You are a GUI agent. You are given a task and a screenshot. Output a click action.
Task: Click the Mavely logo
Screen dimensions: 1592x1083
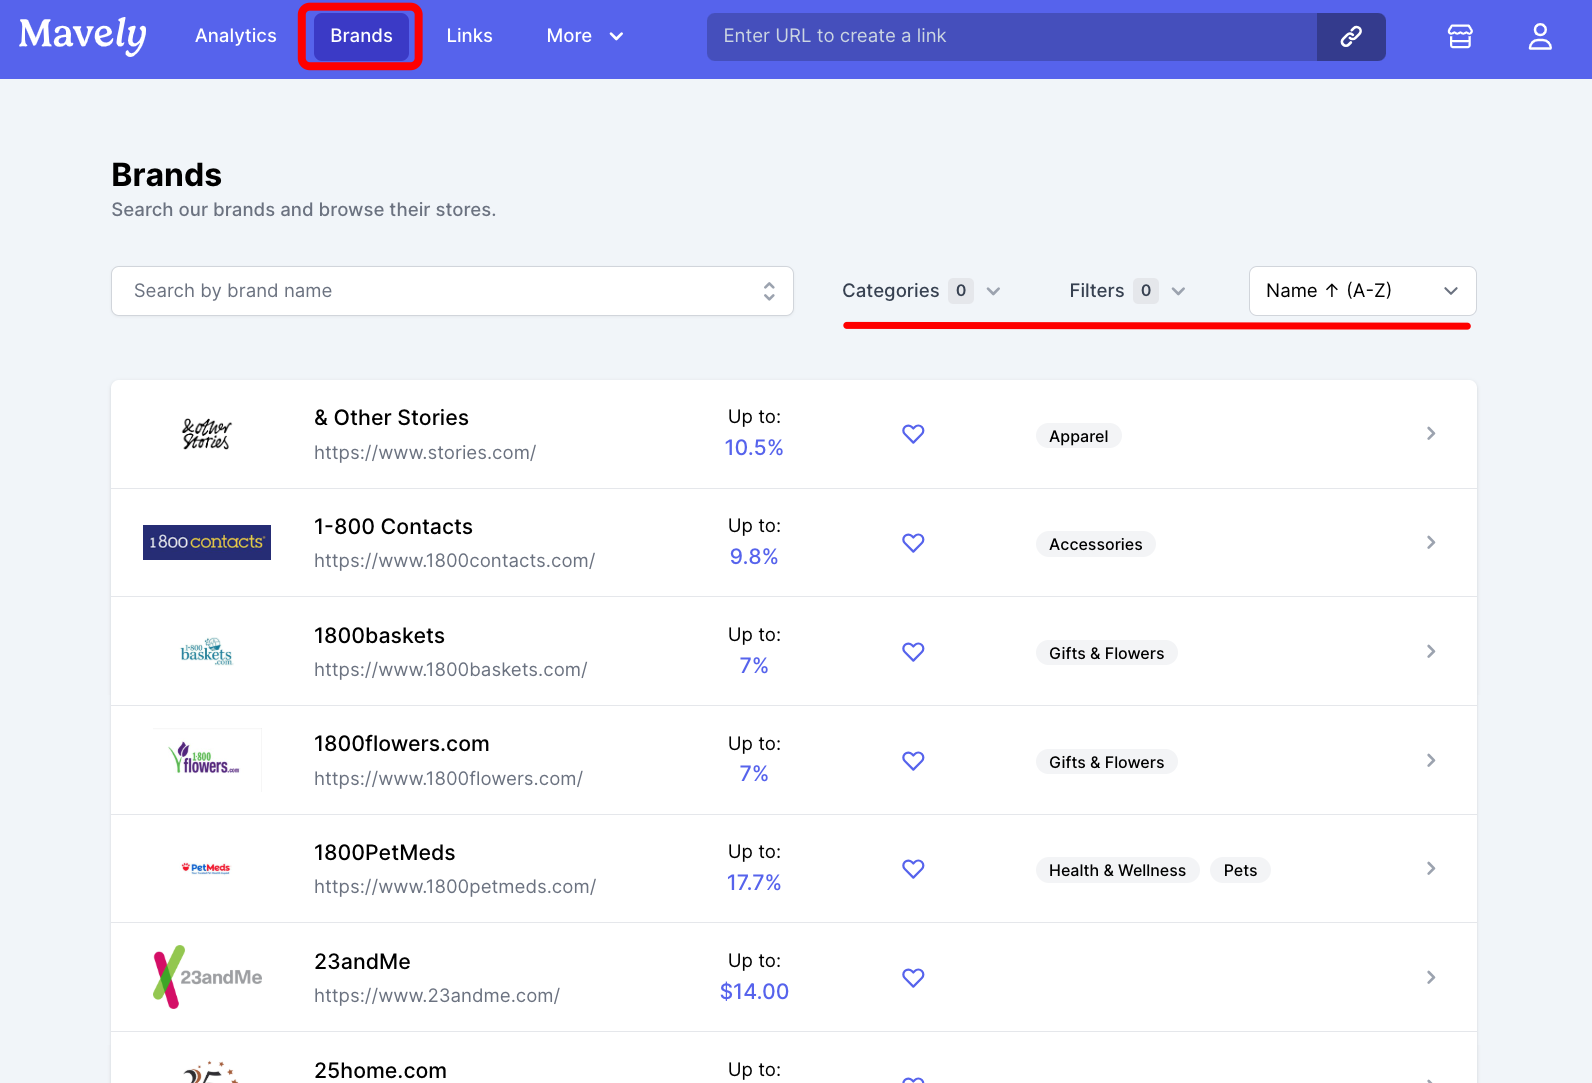point(83,36)
